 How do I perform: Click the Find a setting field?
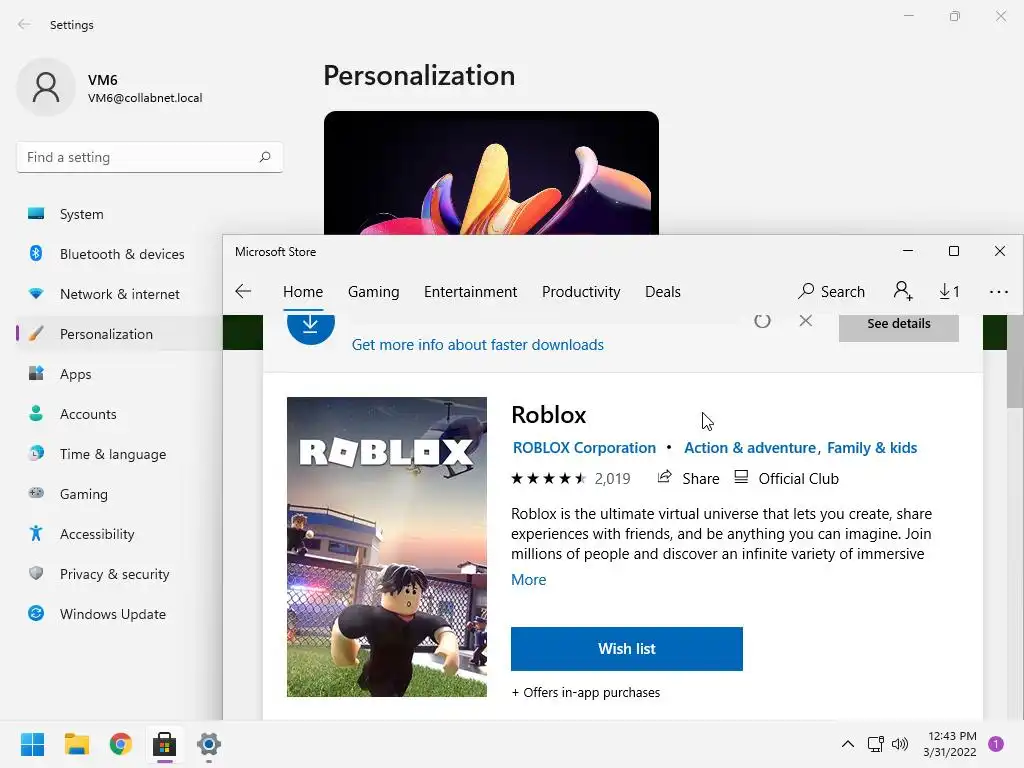(x=150, y=157)
